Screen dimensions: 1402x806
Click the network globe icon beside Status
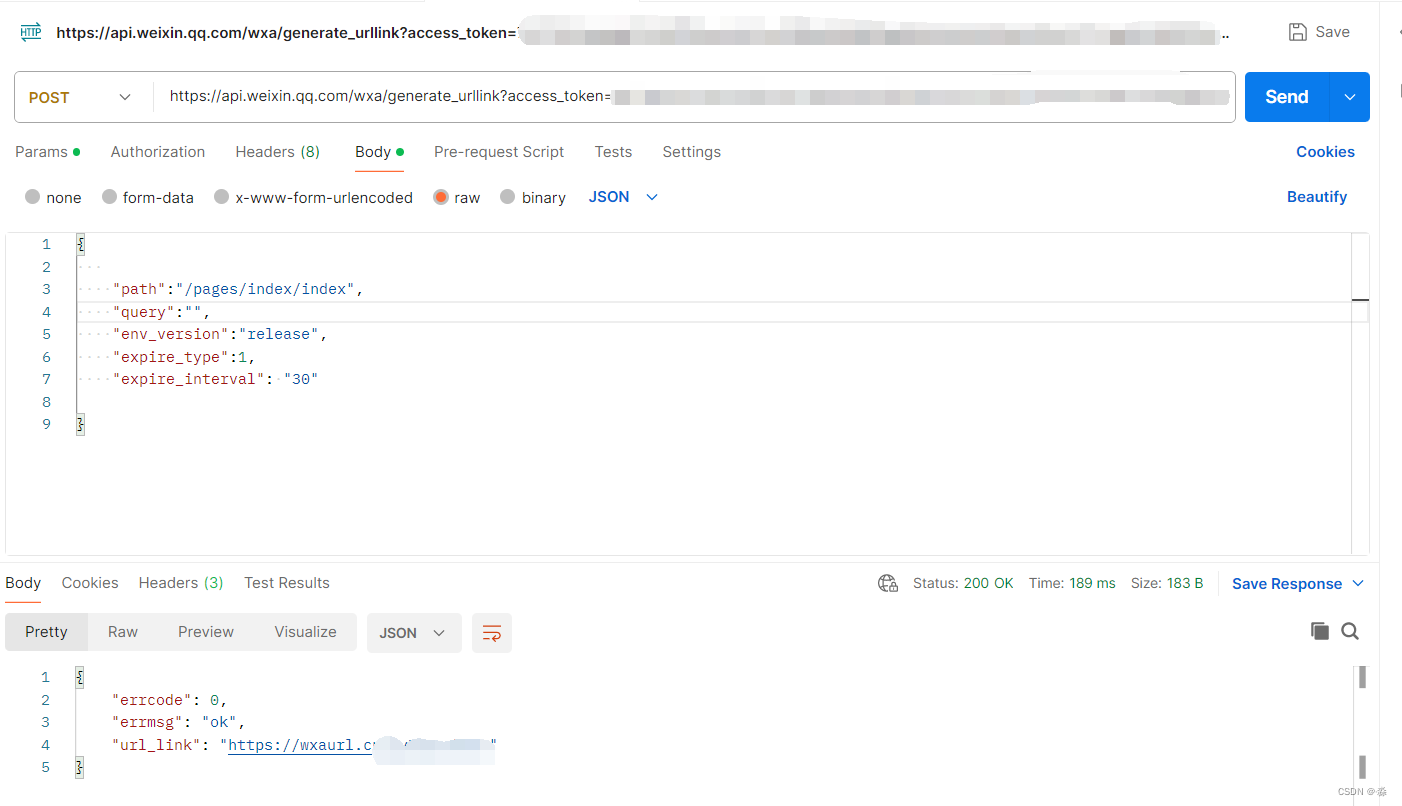[887, 583]
